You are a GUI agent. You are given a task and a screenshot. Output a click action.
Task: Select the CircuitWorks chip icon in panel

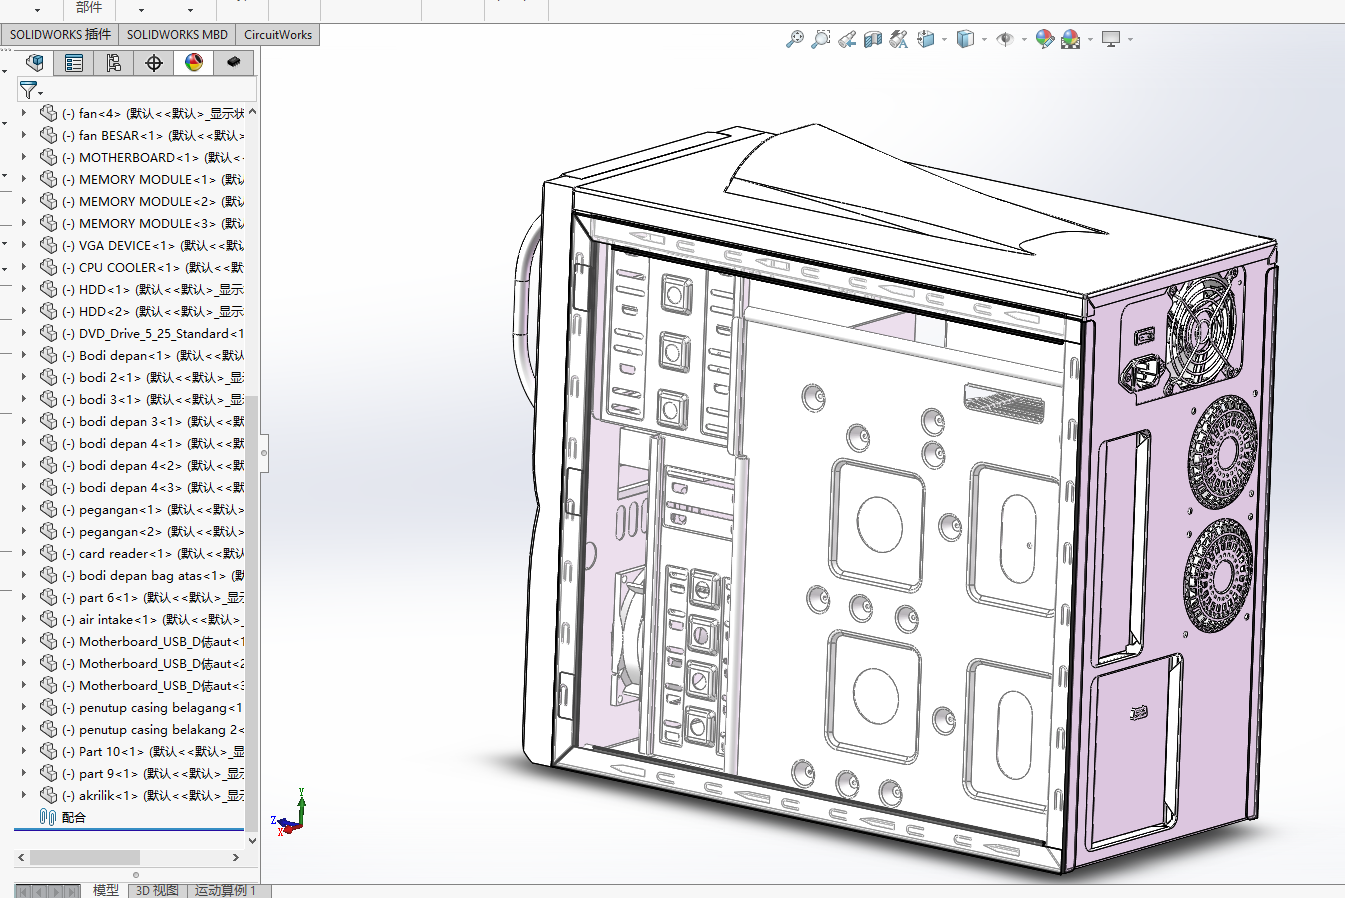click(x=233, y=62)
